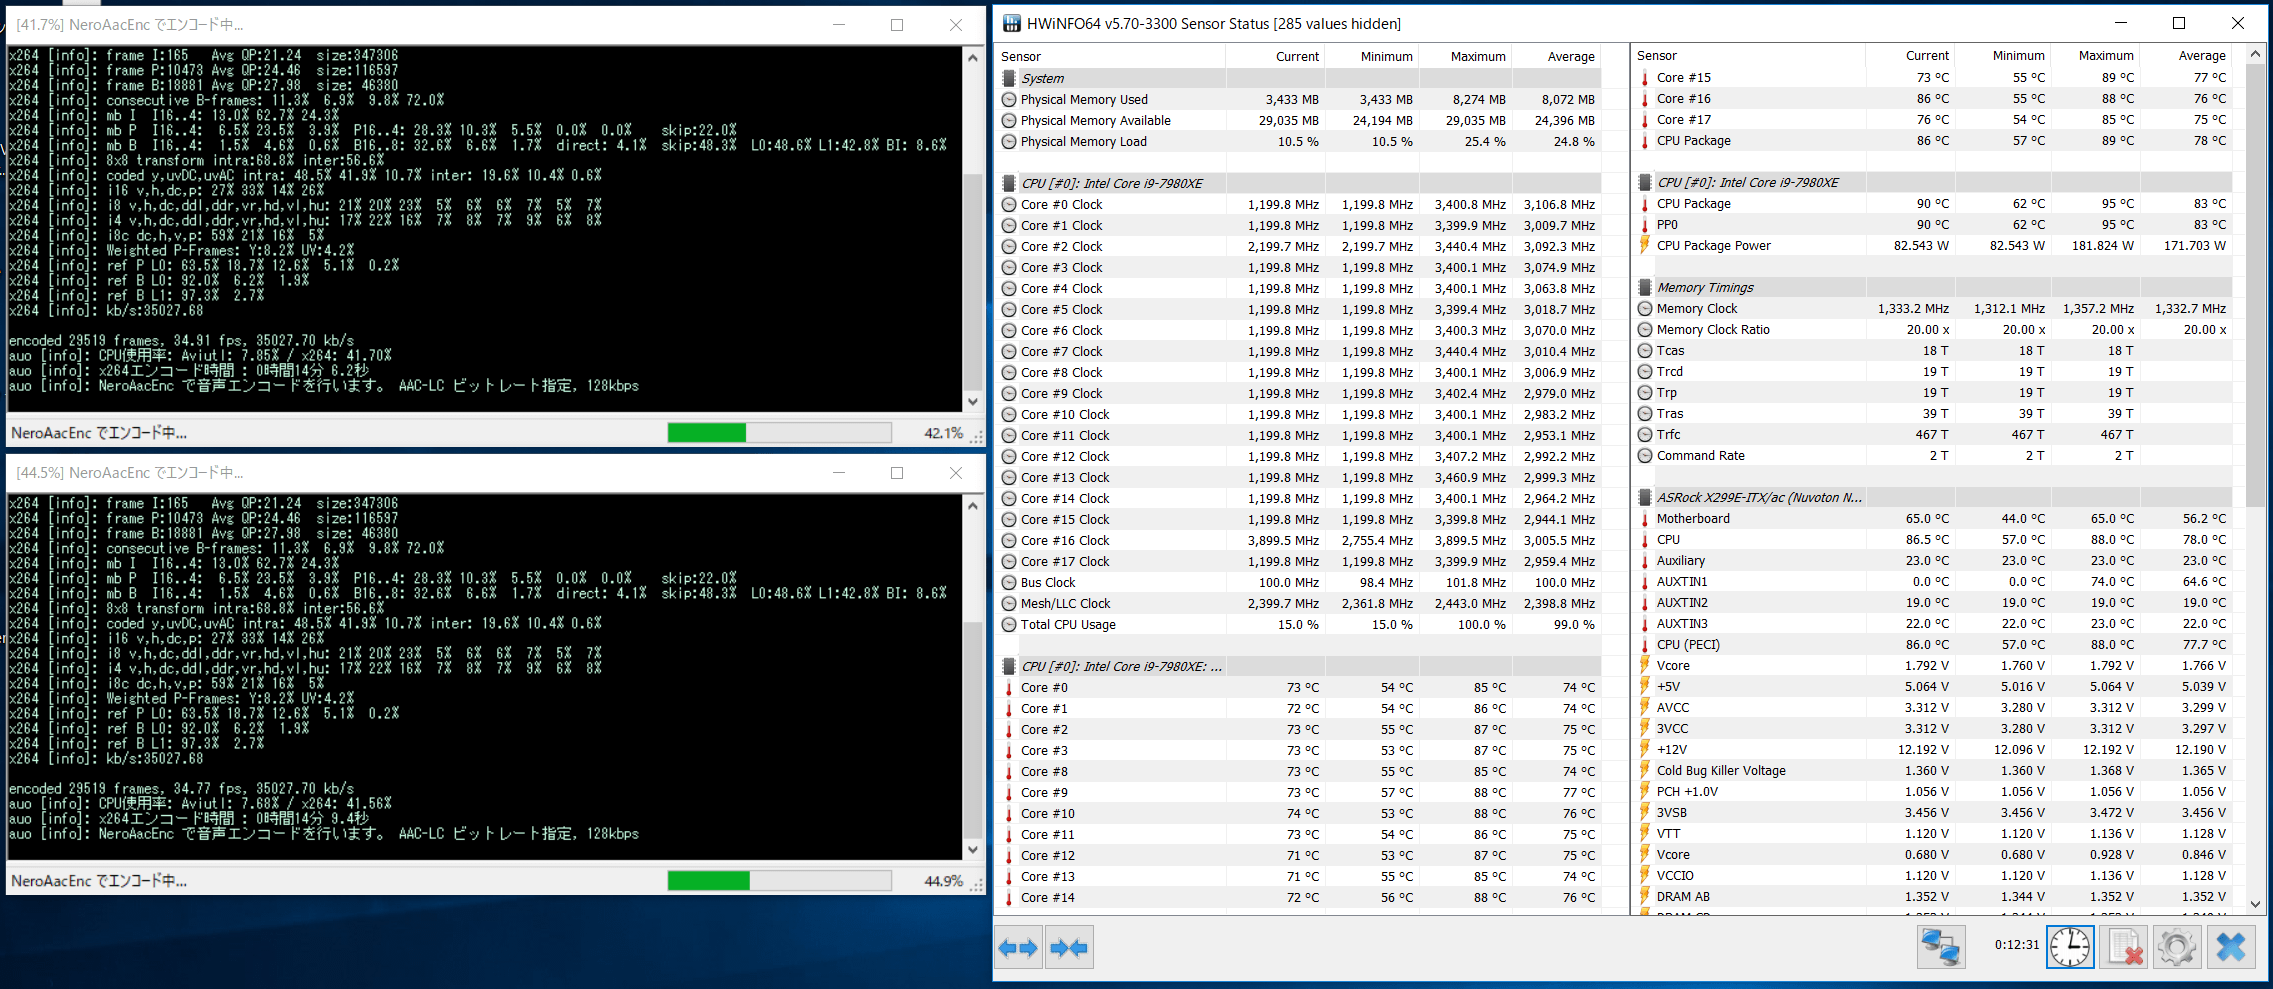Viewport: 2273px width, 989px height.
Task: Click the thermometer icon of the CPU (PECI) row
Action: tap(1645, 644)
